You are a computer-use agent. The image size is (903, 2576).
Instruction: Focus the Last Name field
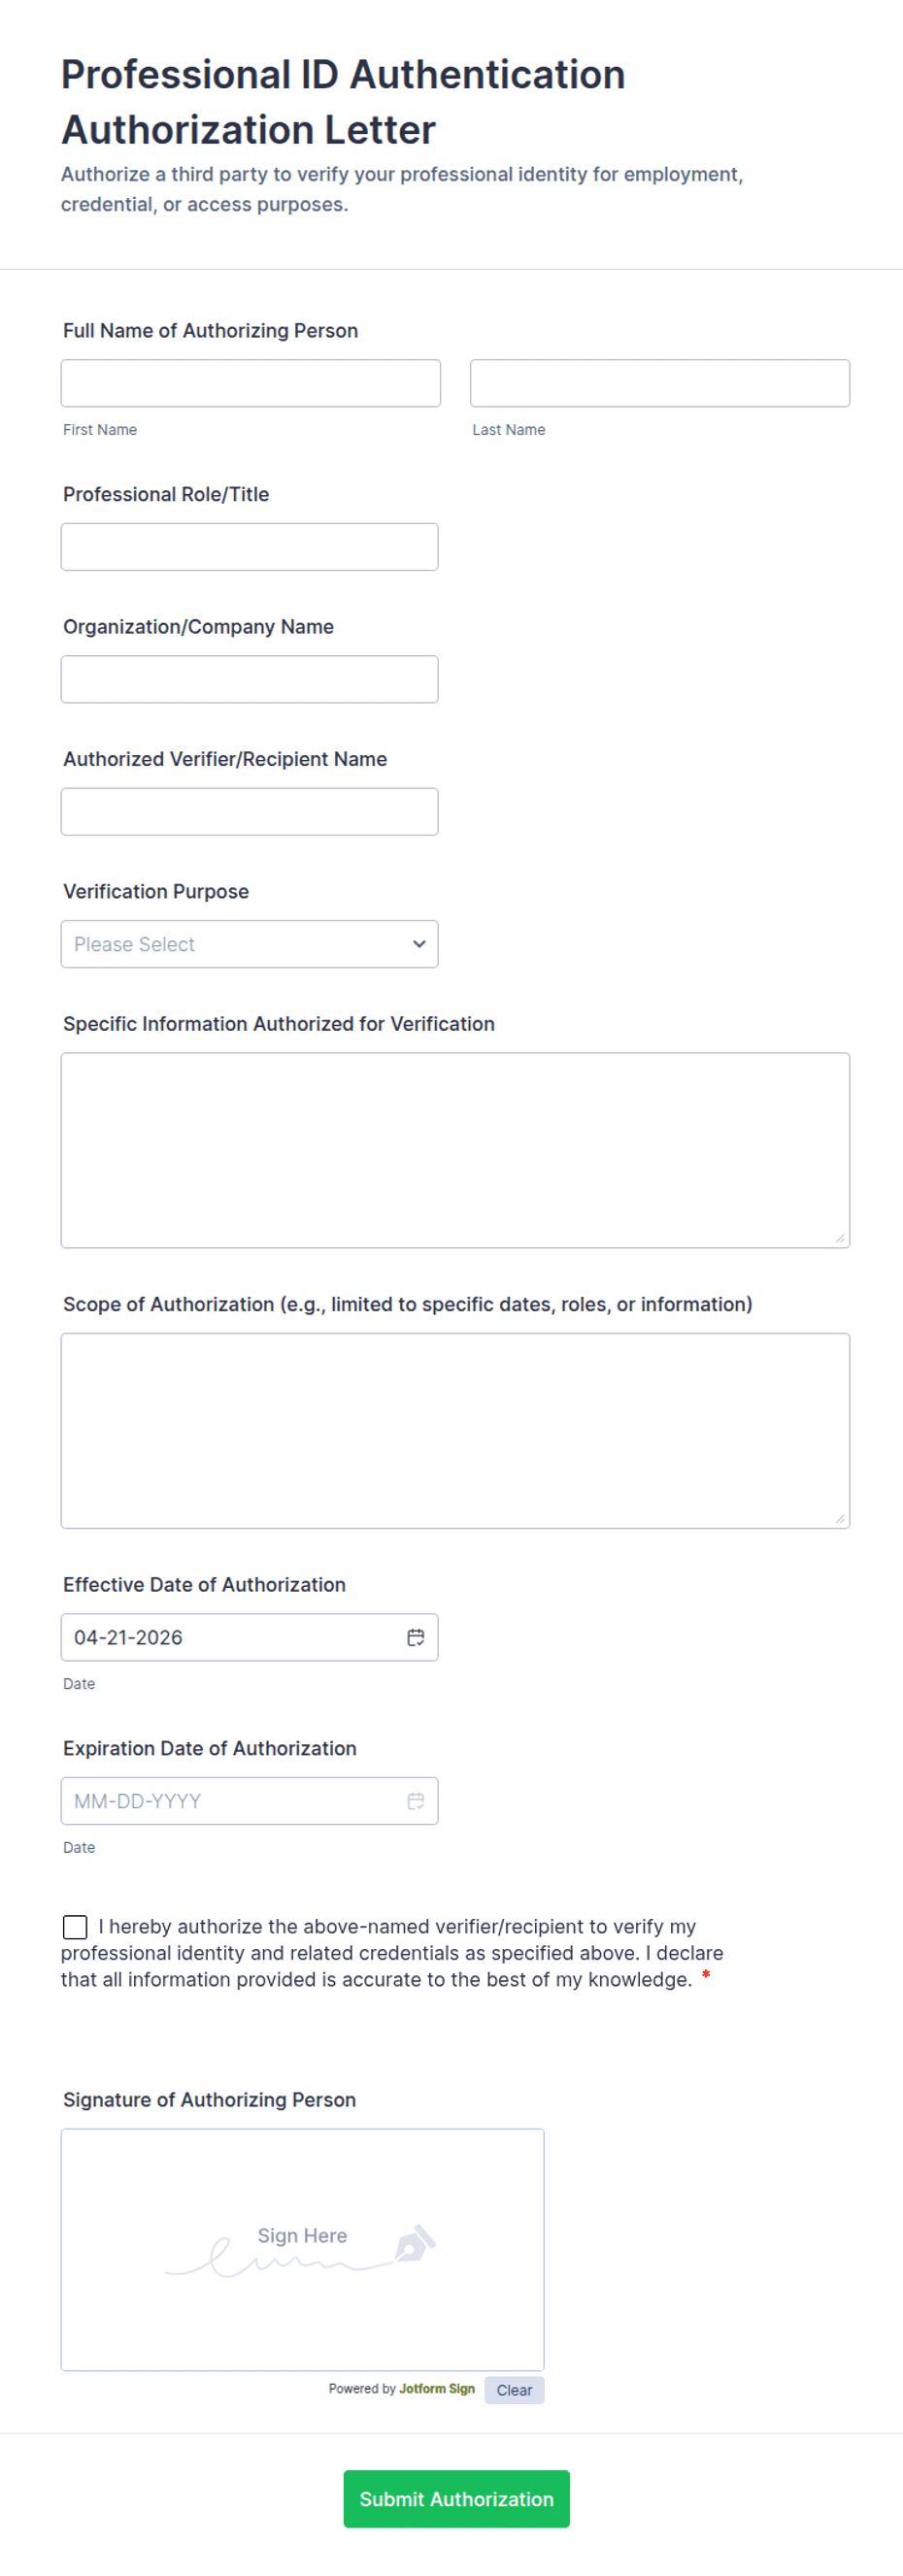[660, 383]
